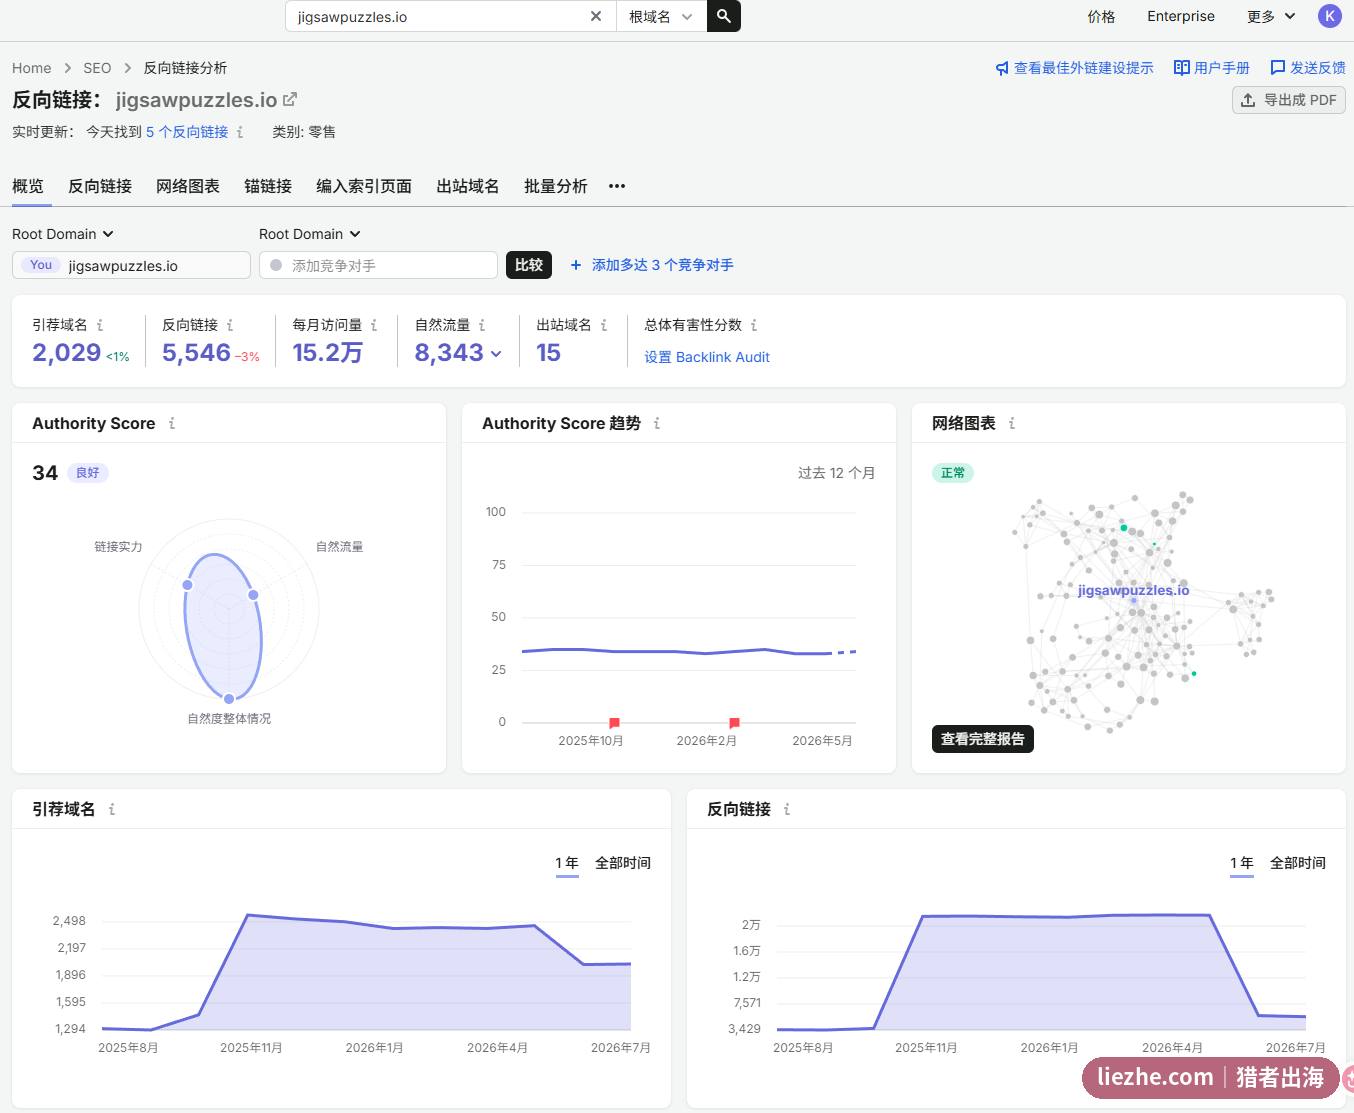Switch to the 锚链接 tab
1354x1113 pixels.
(268, 186)
